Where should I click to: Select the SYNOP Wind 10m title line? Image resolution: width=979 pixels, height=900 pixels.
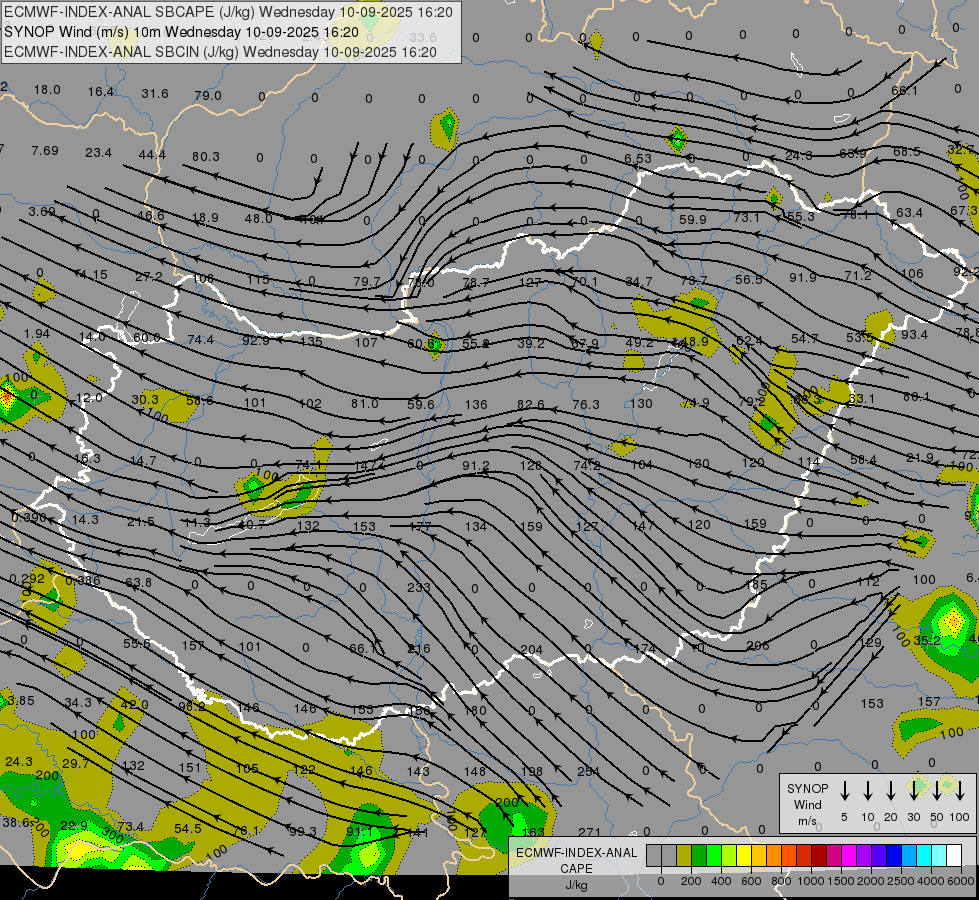(181, 32)
